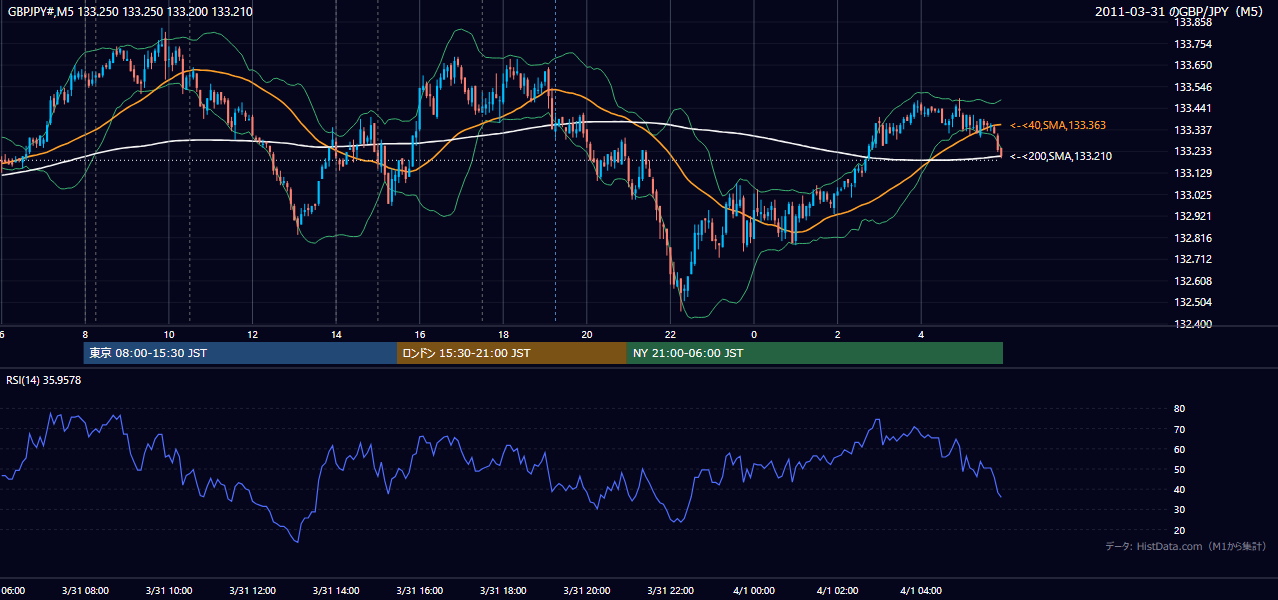1278x600 pixels.
Task: Click the 3/31 18:00 time label
Action: [504, 590]
